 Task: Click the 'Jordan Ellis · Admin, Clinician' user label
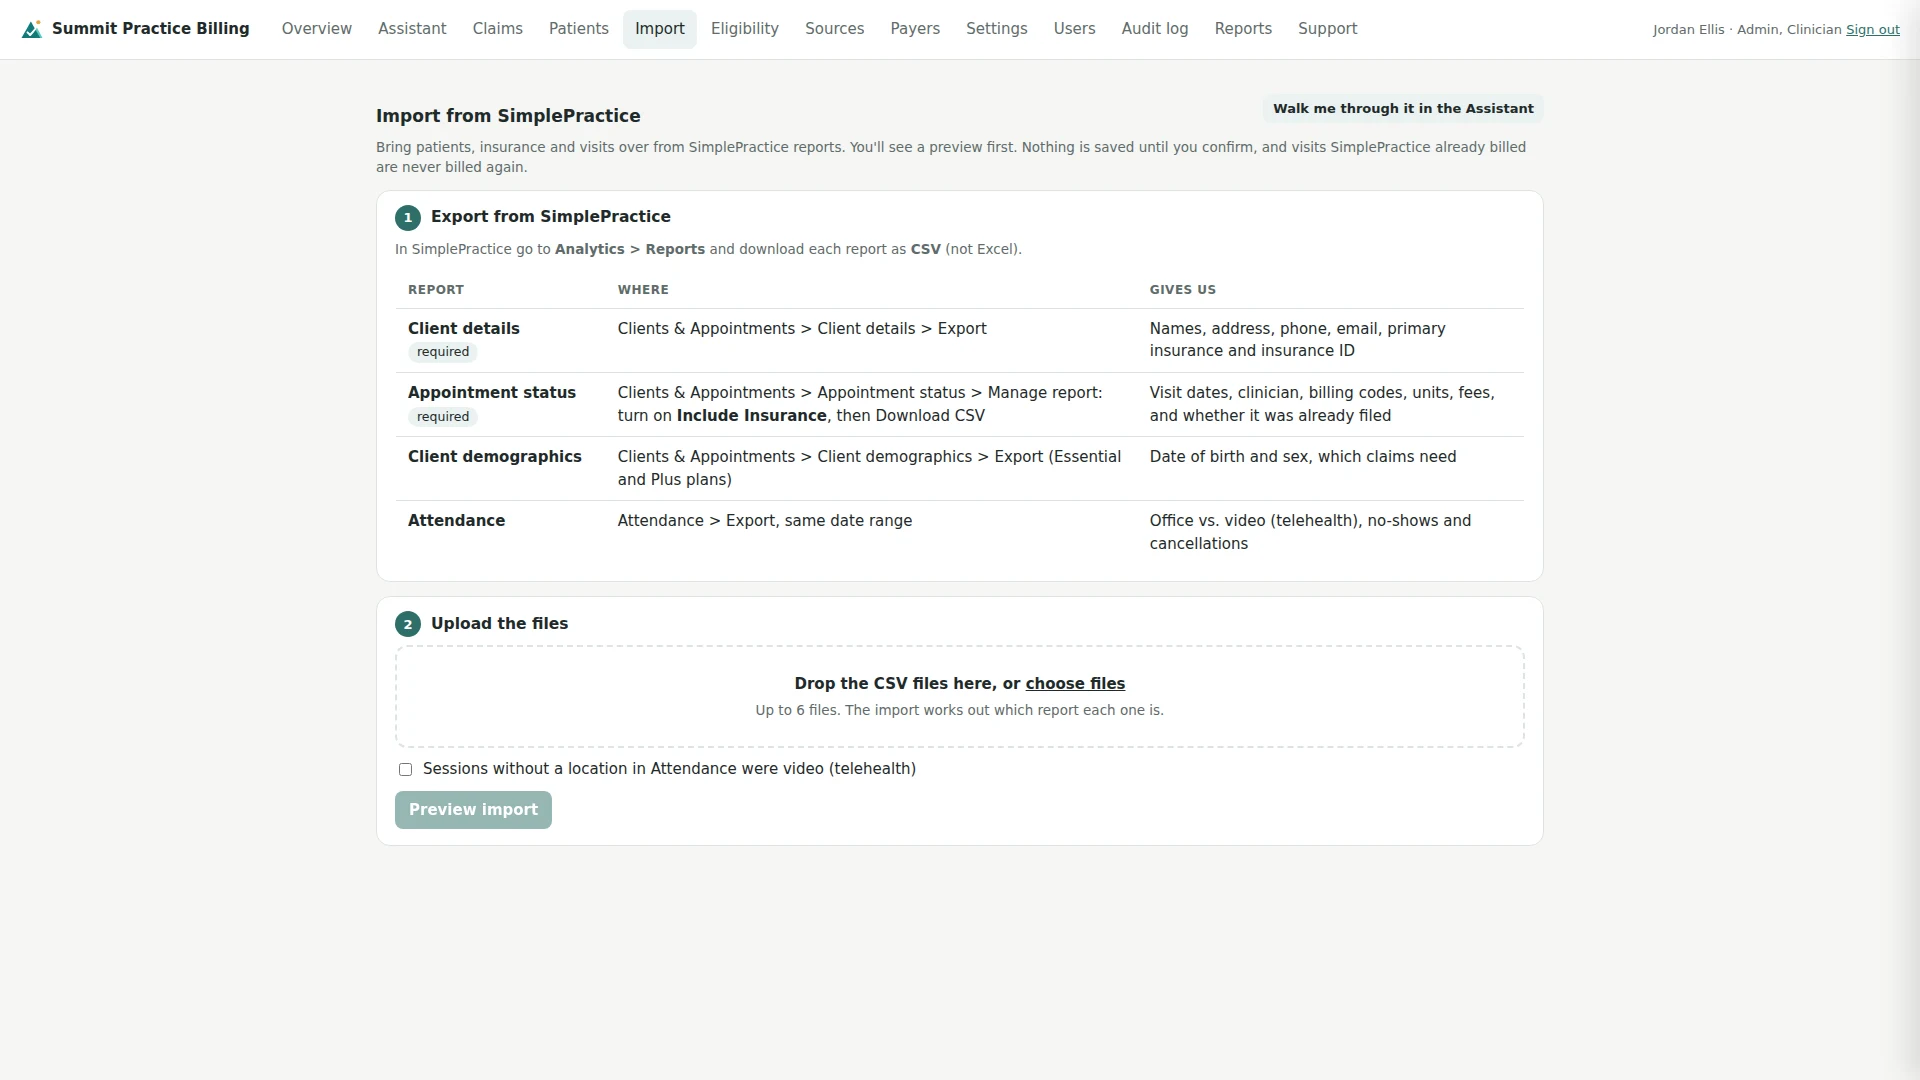[x=1747, y=30]
